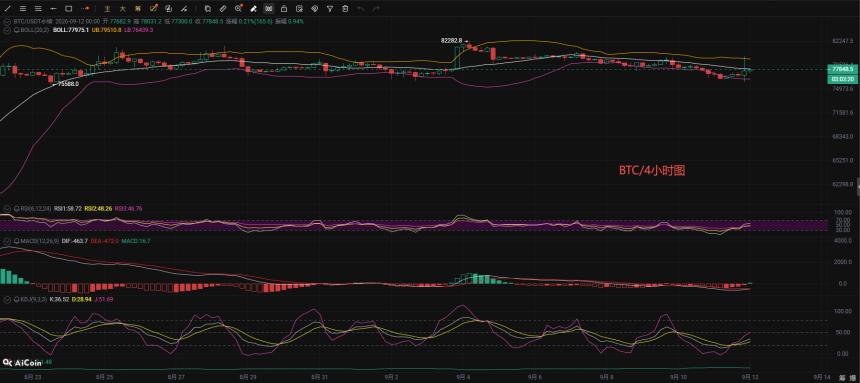860x383 pixels.
Task: Click the undo arrow
Action: click(360, 9)
